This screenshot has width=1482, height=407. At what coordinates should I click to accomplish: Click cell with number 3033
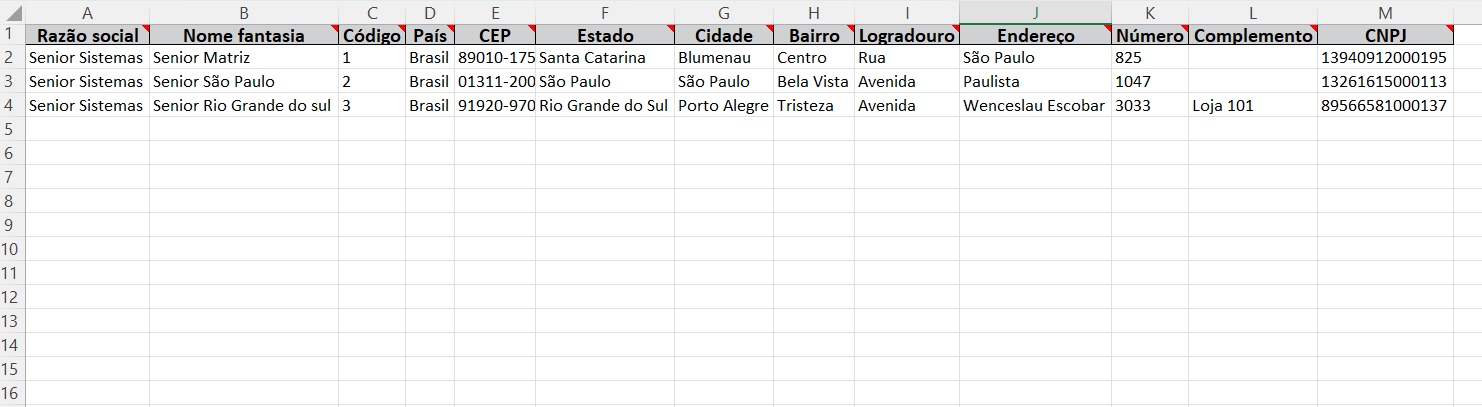(x=1149, y=105)
